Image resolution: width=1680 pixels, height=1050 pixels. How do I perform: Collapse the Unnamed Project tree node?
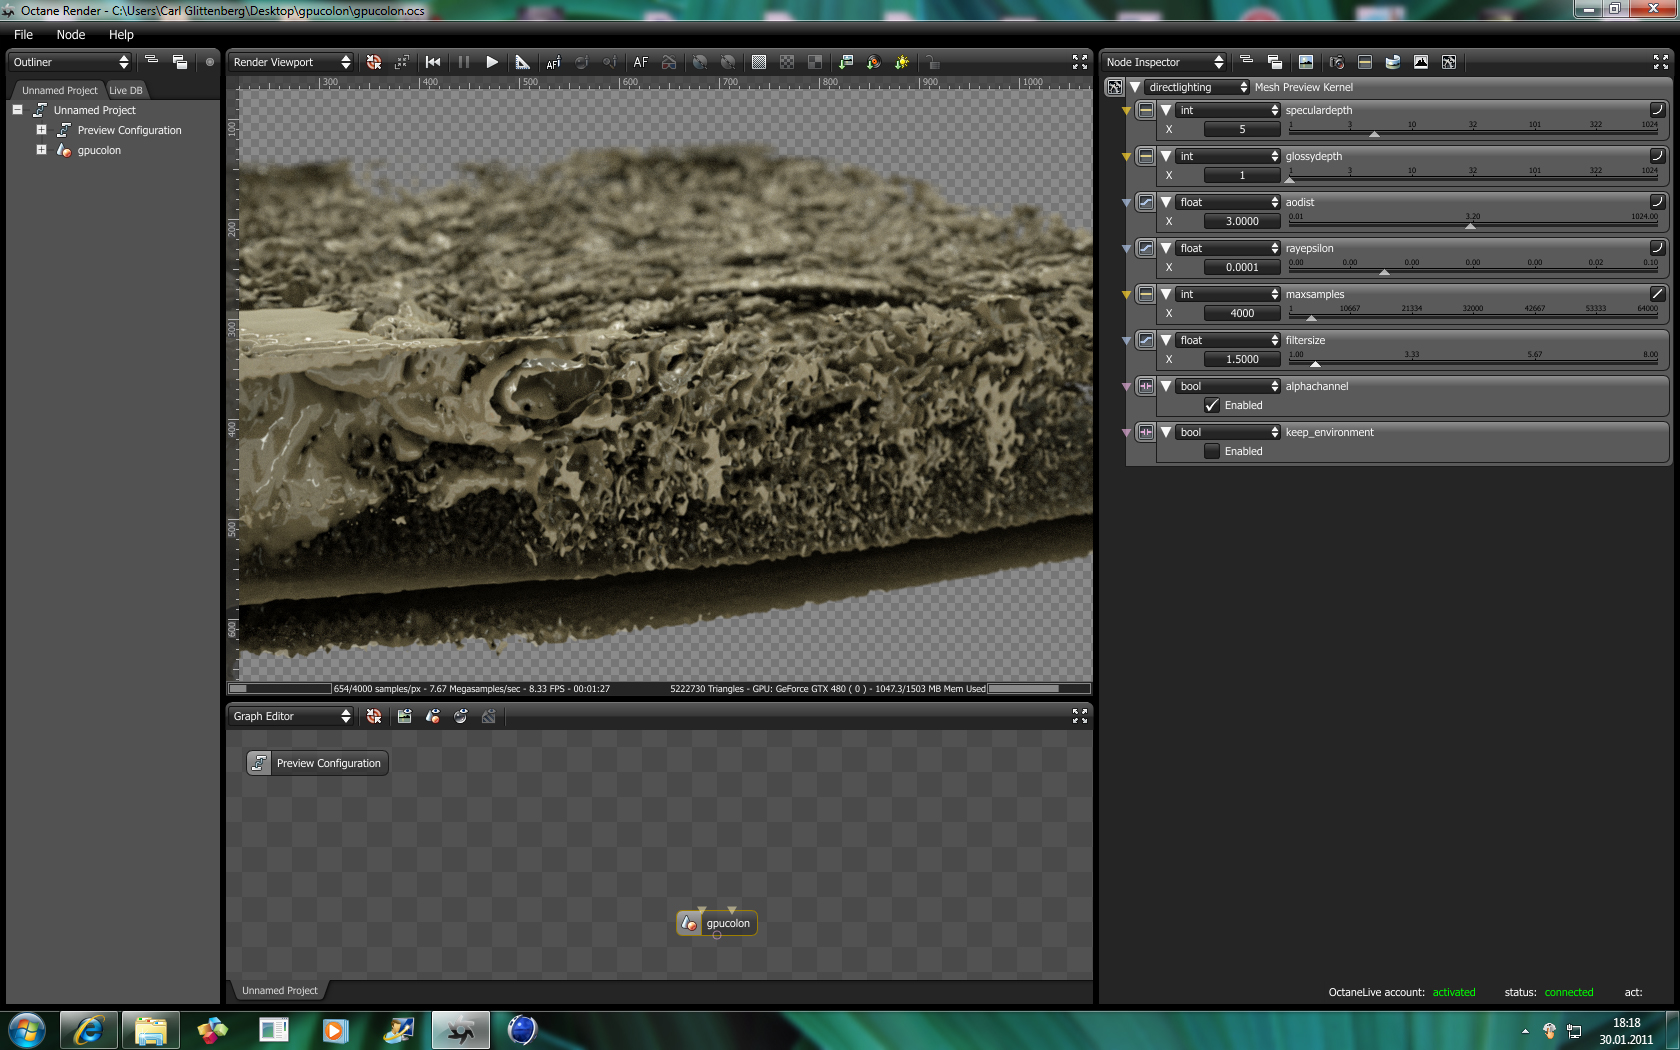point(17,110)
